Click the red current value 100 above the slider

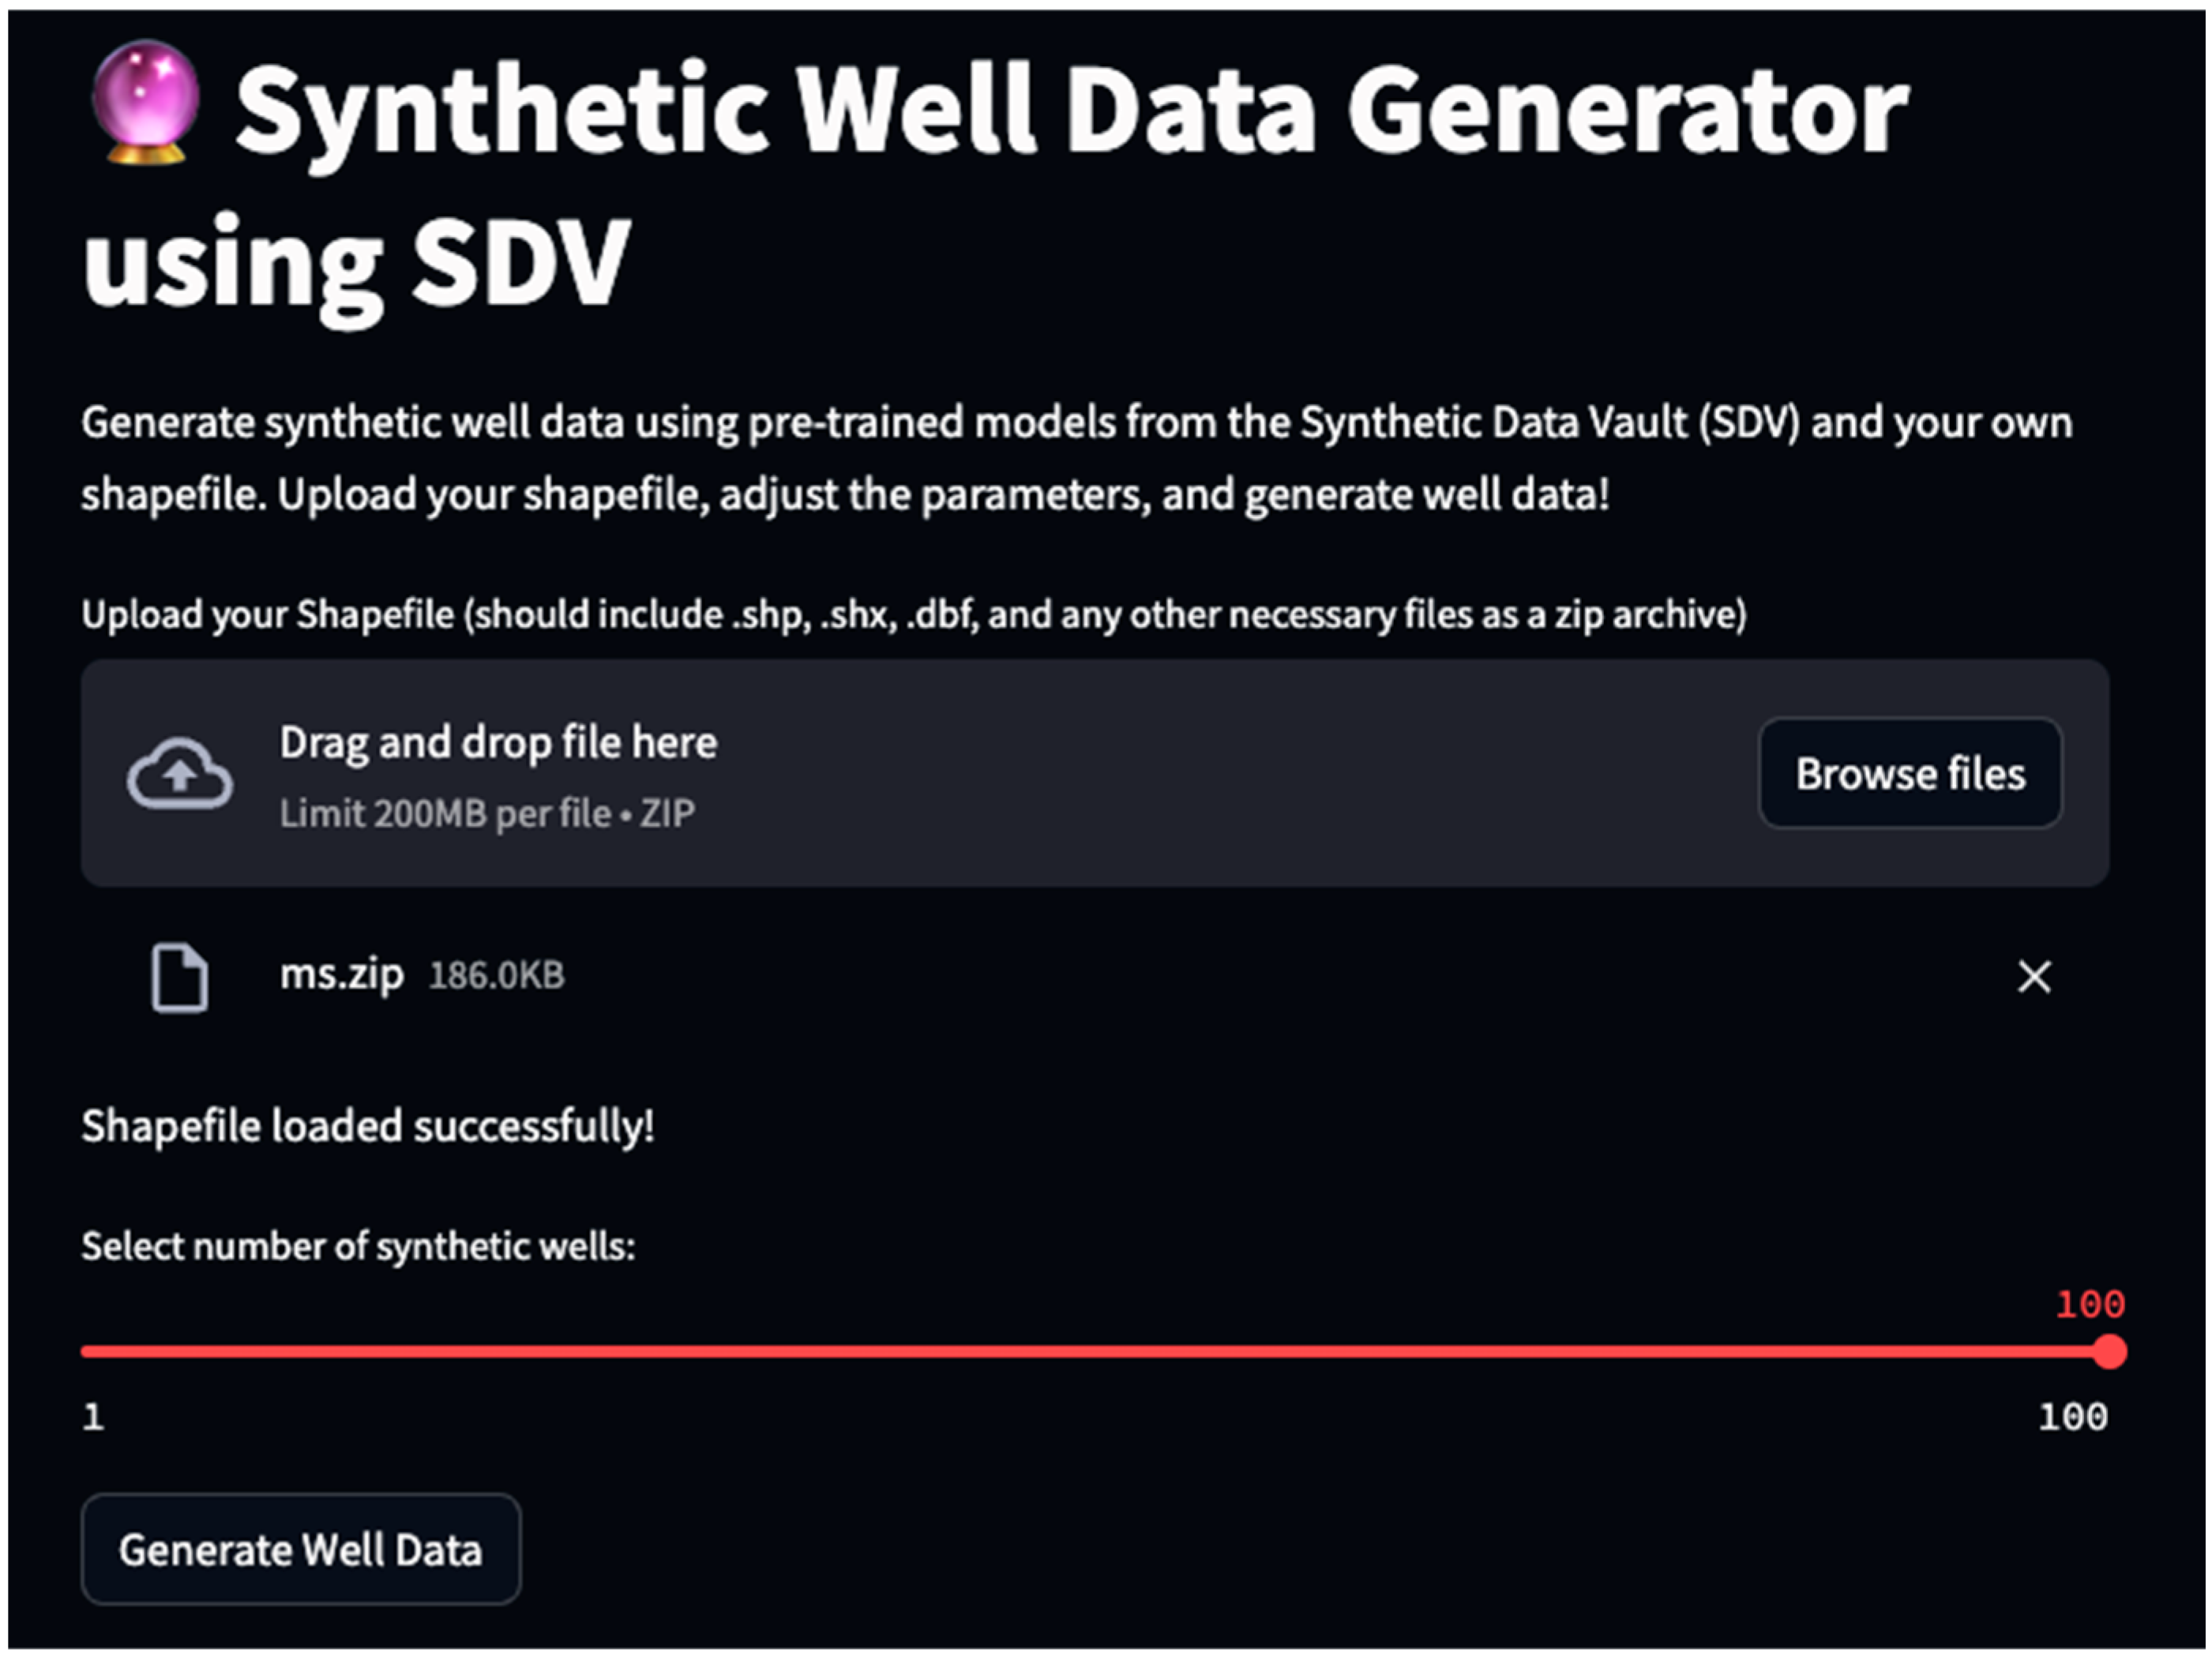point(2089,1304)
